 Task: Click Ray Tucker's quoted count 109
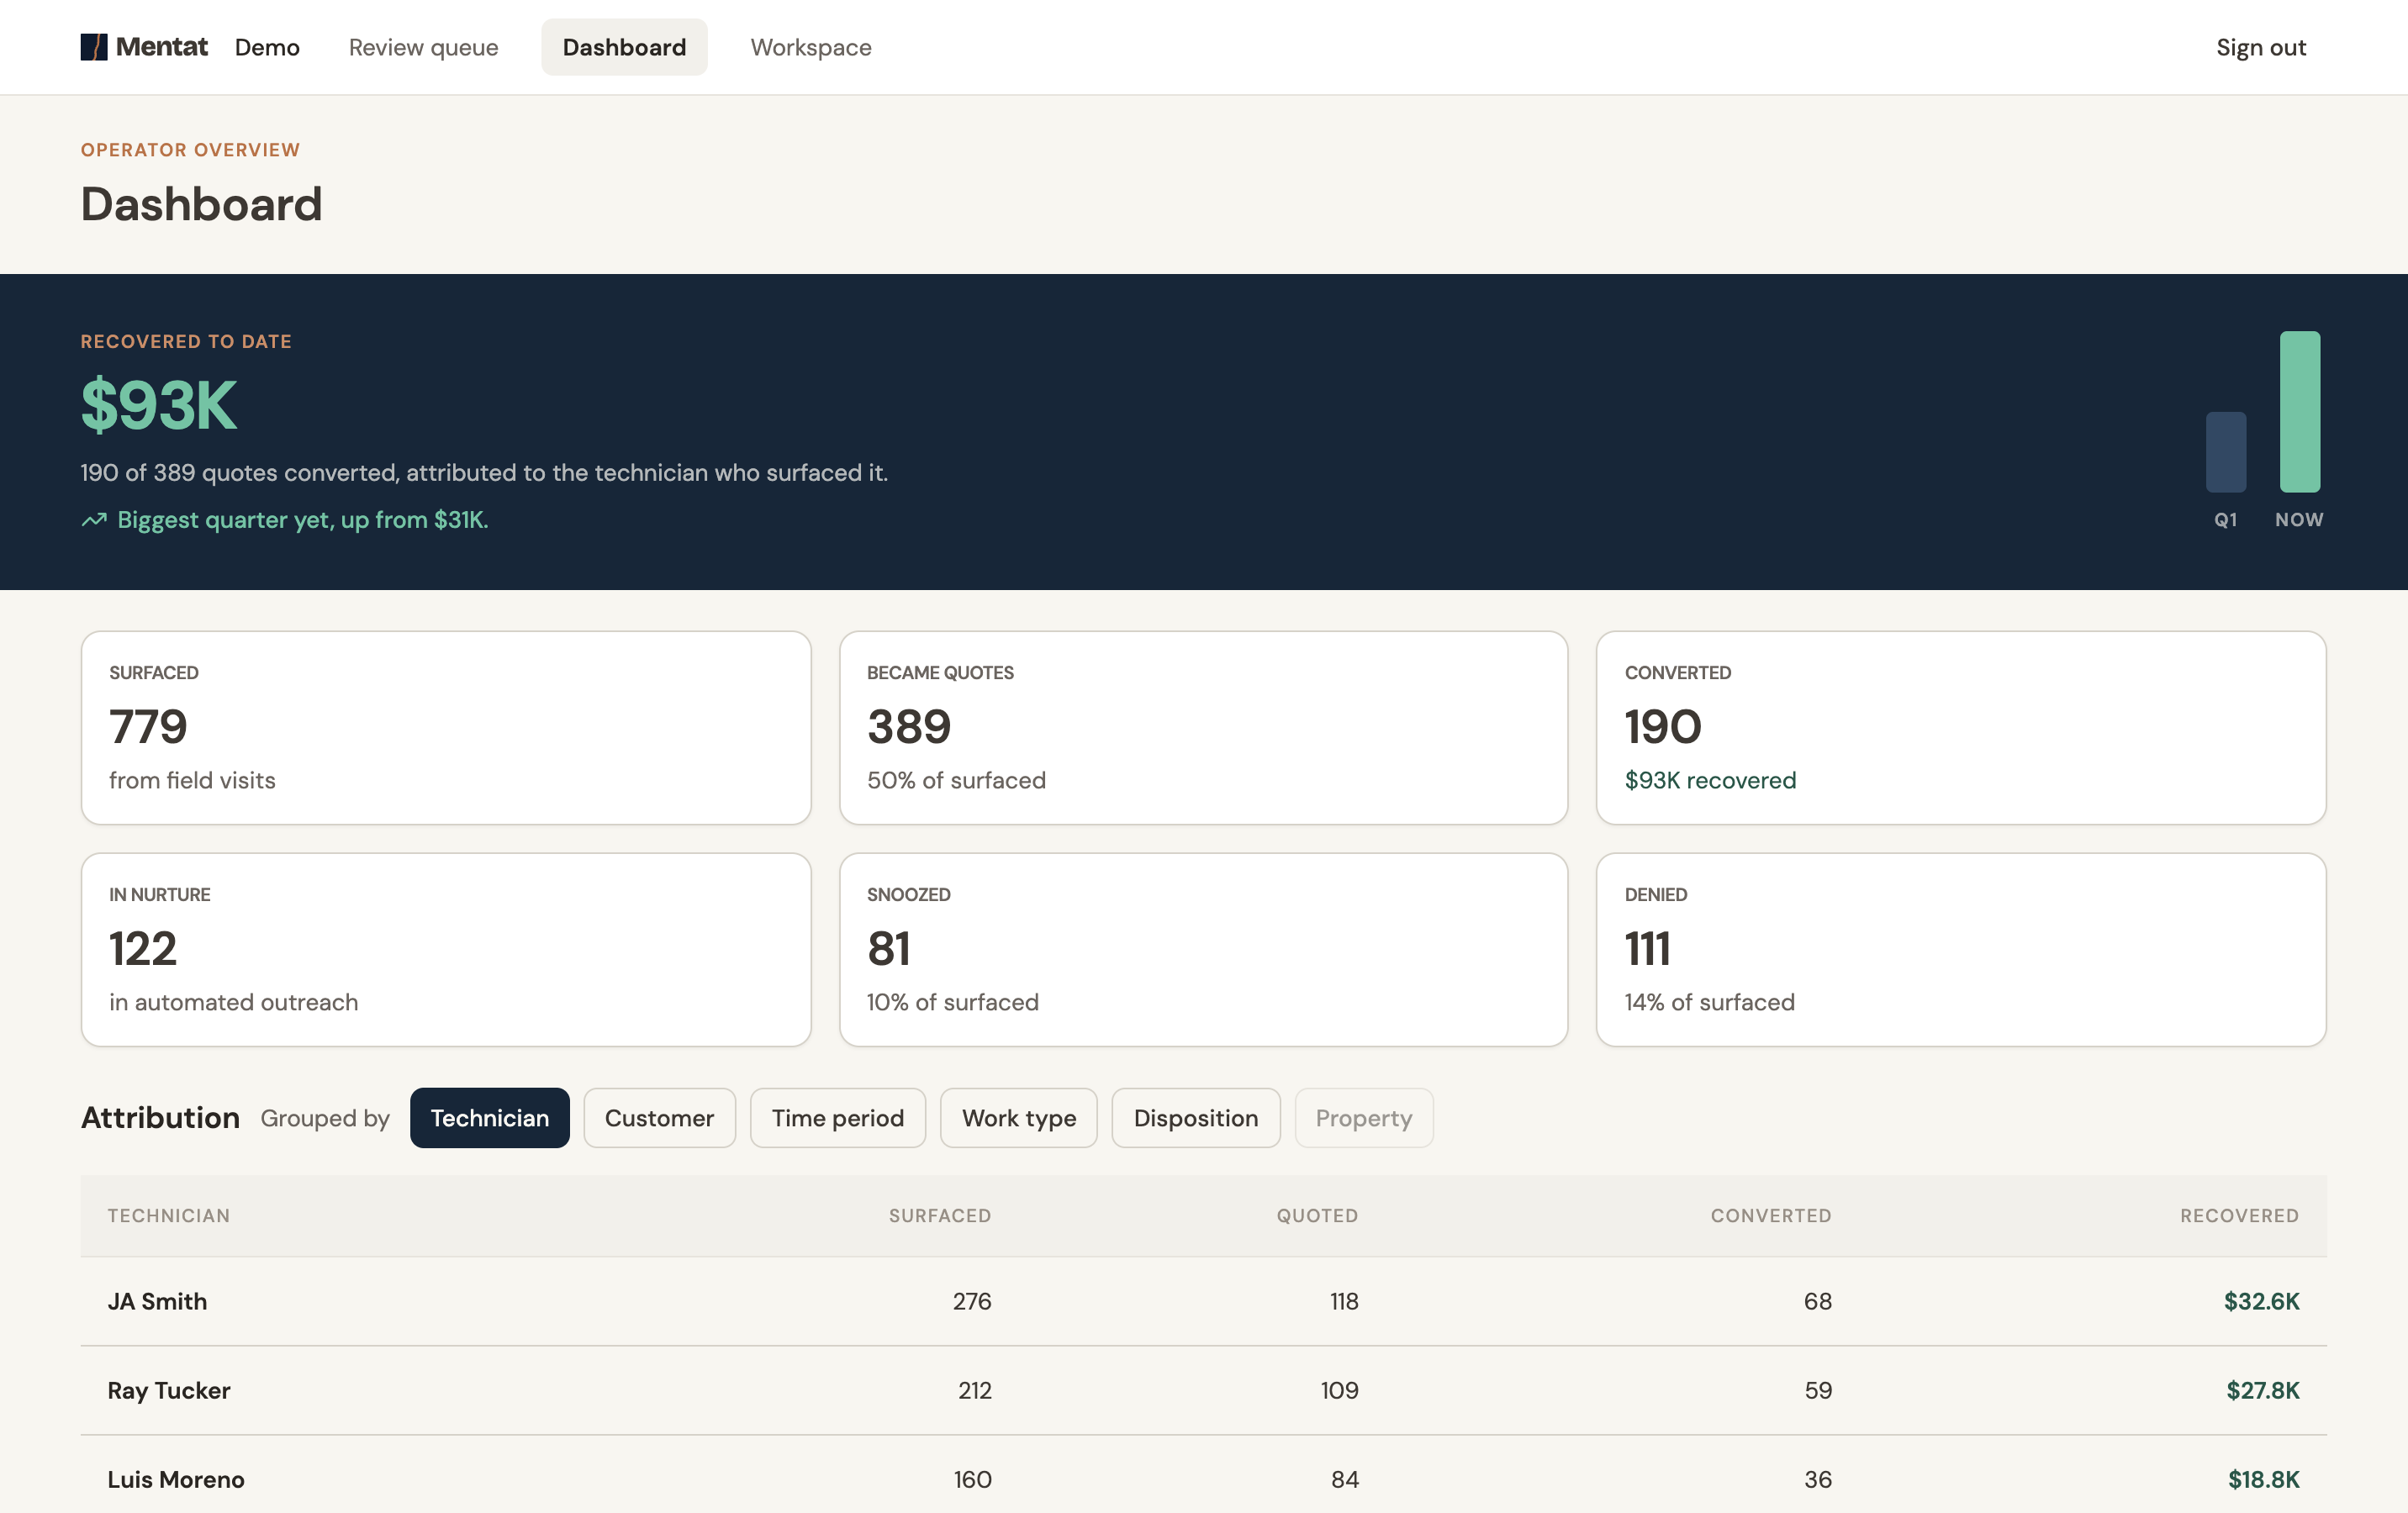[1339, 1390]
